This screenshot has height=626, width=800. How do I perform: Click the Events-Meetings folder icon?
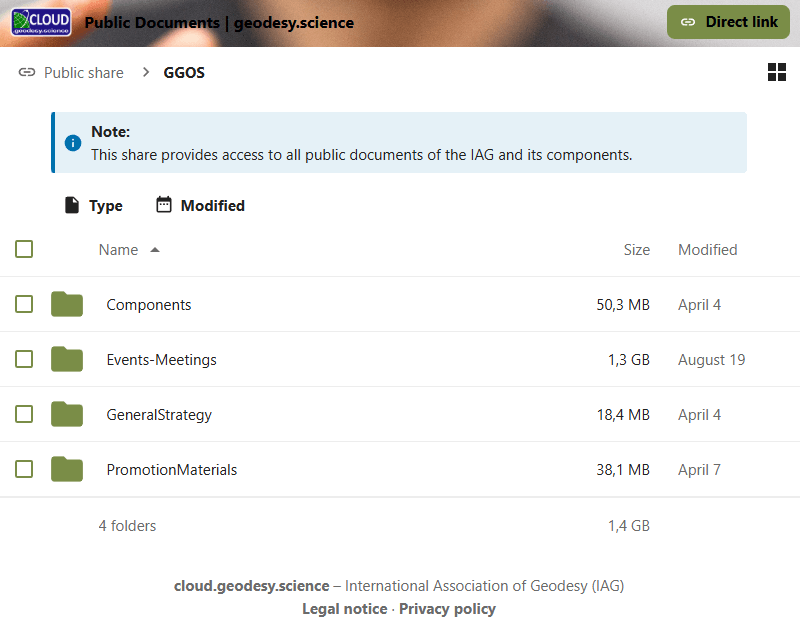[x=67, y=359]
